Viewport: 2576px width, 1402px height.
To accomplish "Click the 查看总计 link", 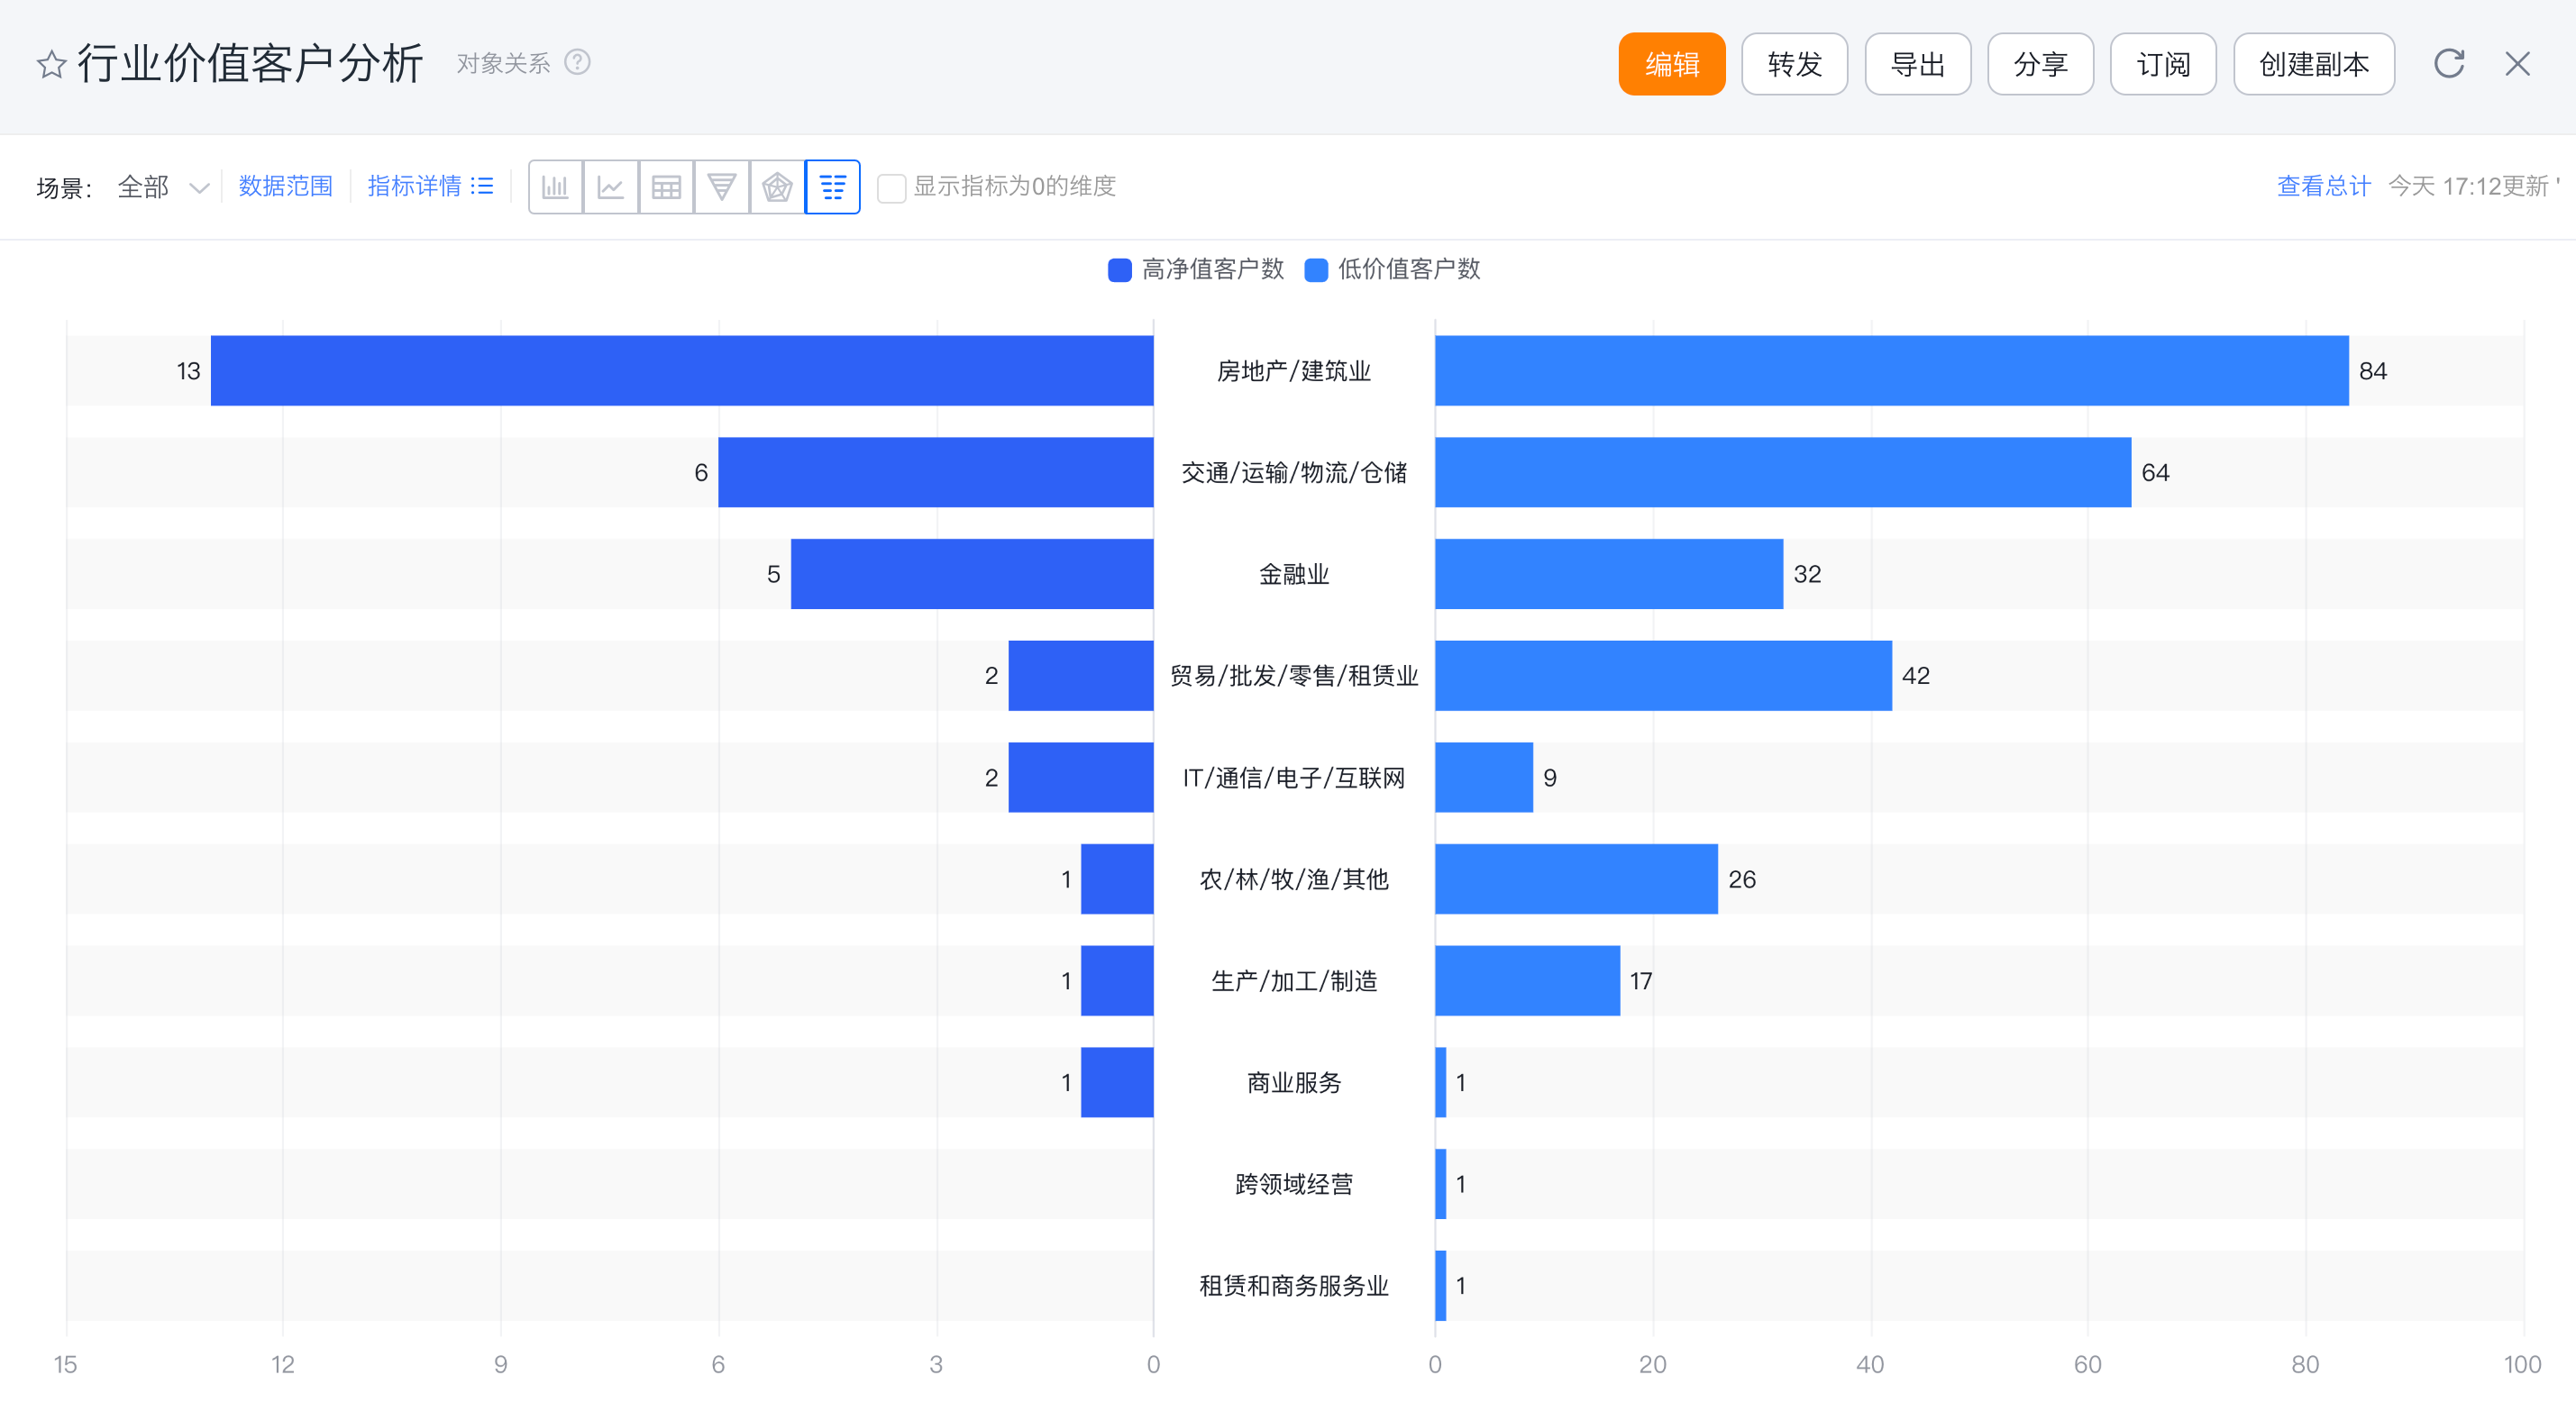I will click(x=2323, y=186).
